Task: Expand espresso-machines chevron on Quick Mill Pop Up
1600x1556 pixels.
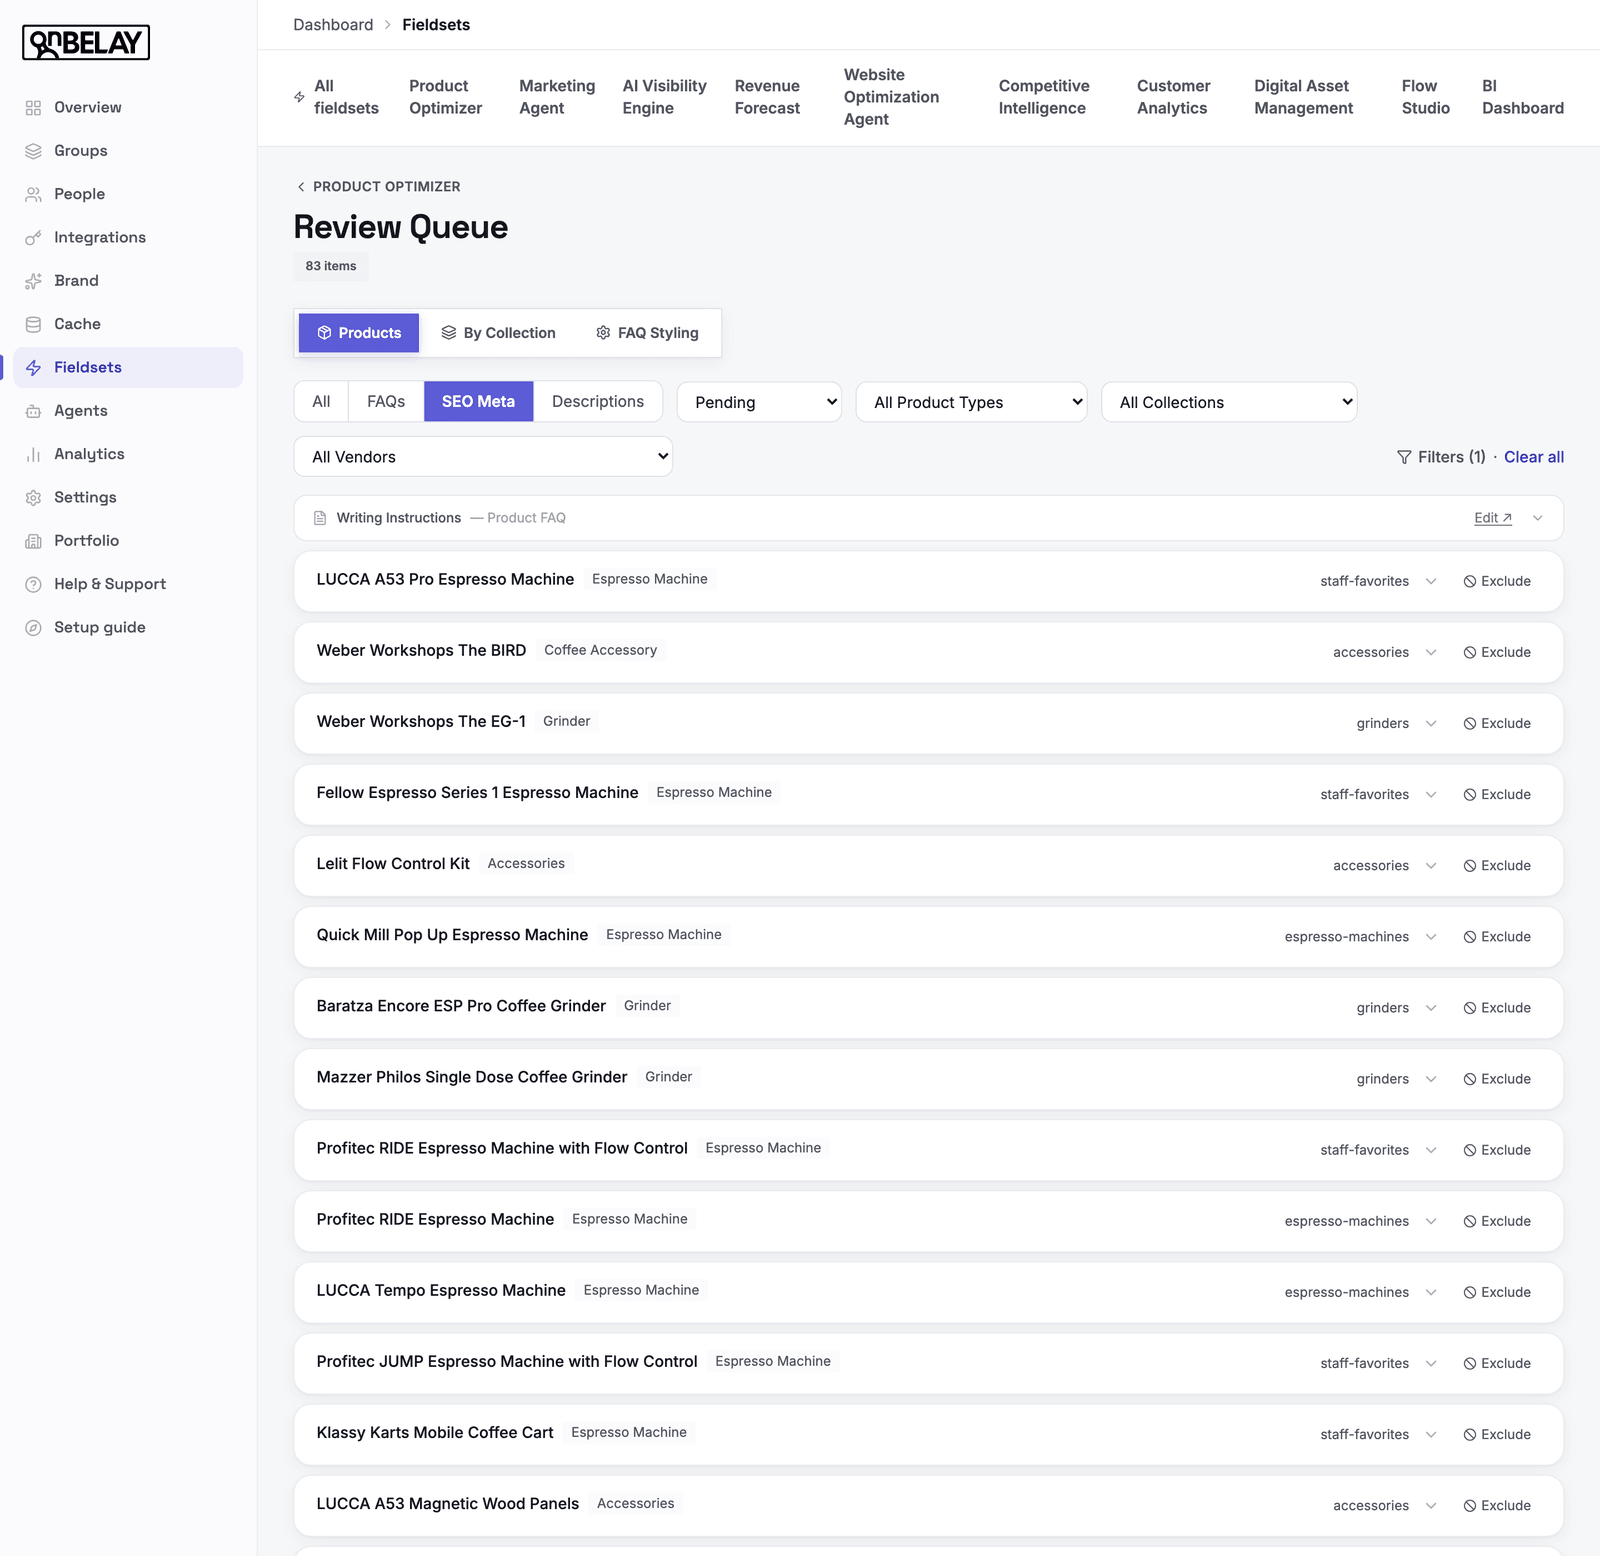Action: pyautogui.click(x=1431, y=937)
